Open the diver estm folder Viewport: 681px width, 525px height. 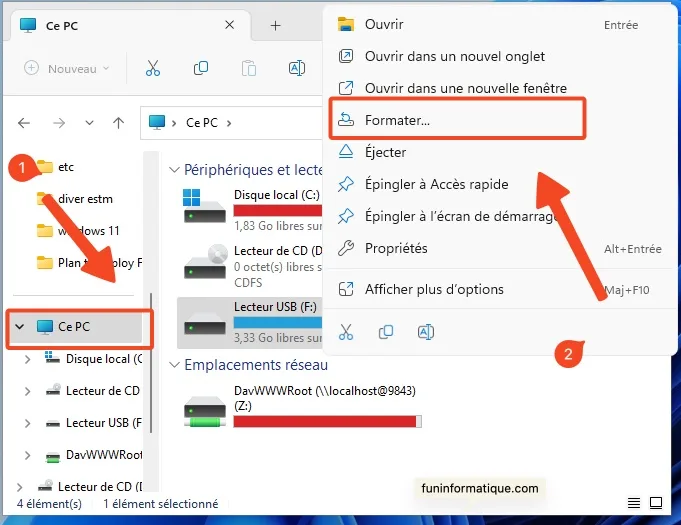75,199
